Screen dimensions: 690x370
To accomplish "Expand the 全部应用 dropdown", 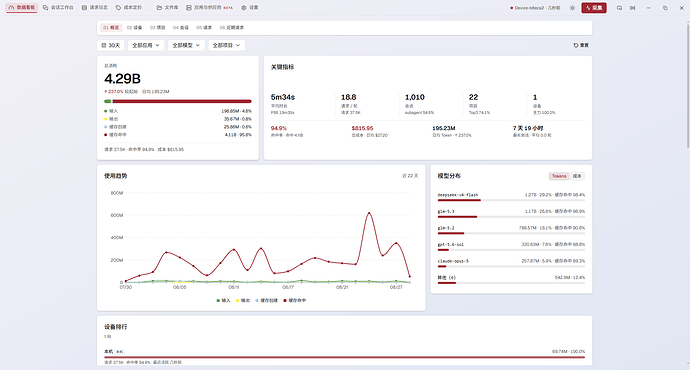I will [x=146, y=45].
